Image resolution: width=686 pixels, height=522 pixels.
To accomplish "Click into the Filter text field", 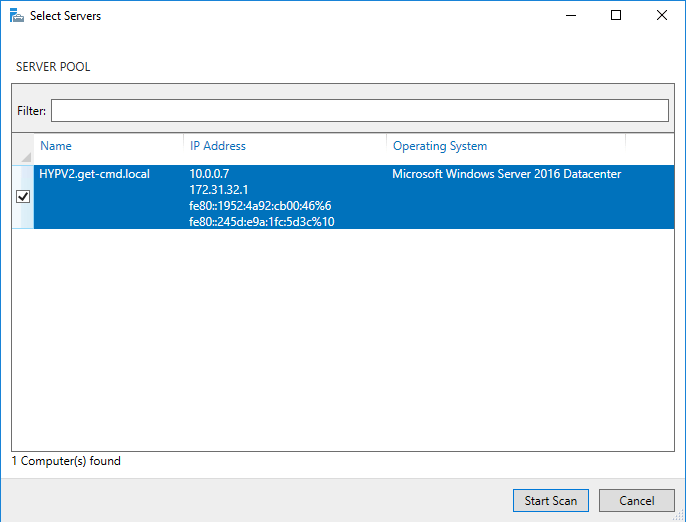I will (x=360, y=110).
